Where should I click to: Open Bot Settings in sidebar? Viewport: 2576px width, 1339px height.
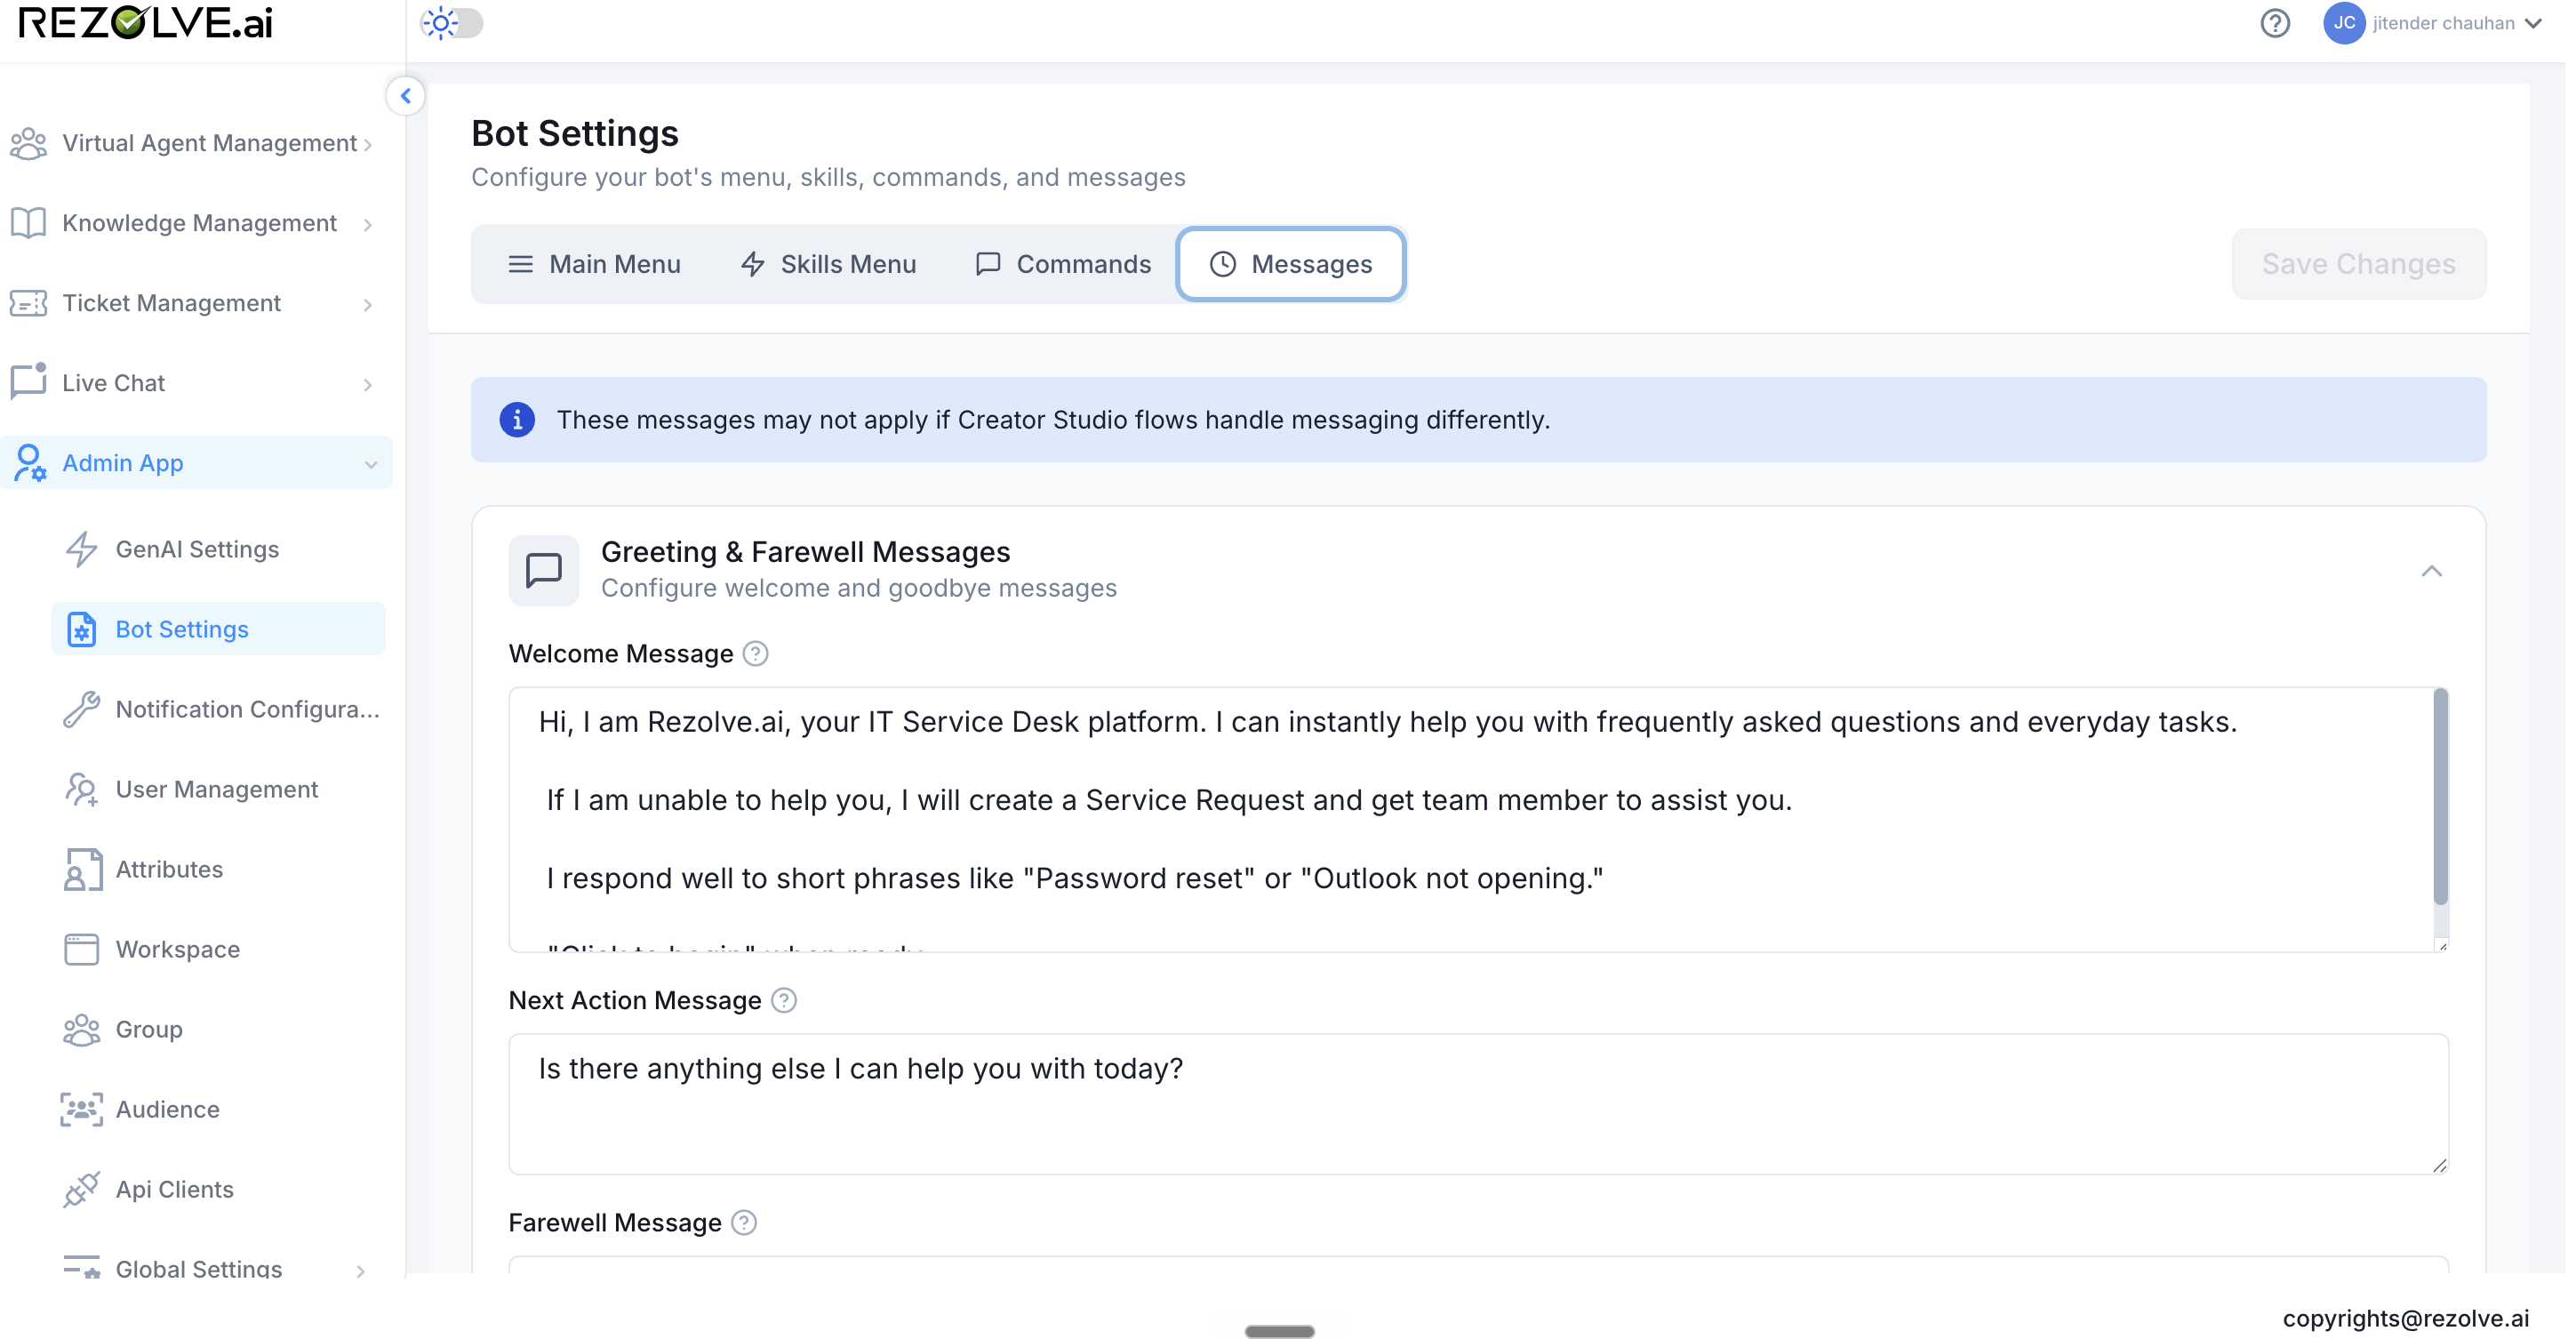pyautogui.click(x=218, y=629)
